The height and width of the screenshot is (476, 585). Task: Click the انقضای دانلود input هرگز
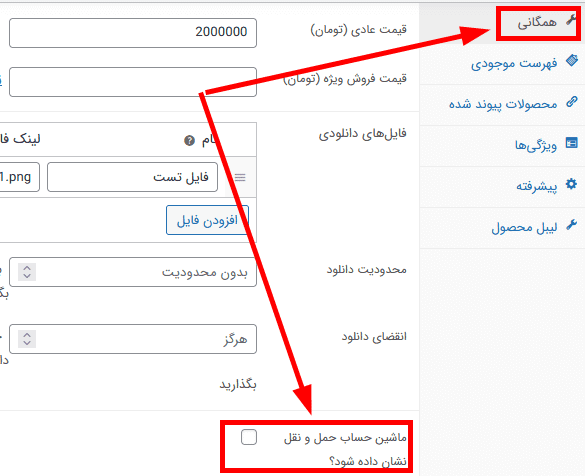pos(133,339)
